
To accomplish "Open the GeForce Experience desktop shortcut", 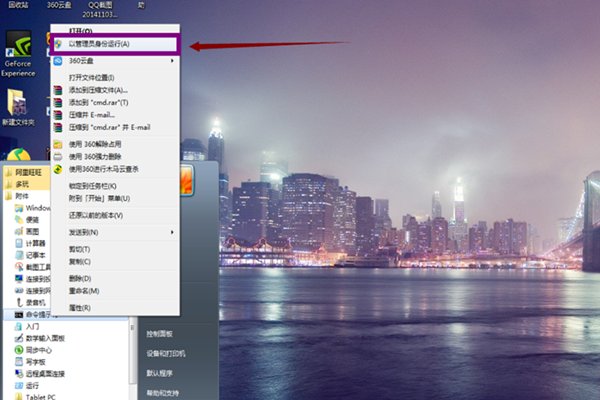I will click(18, 54).
